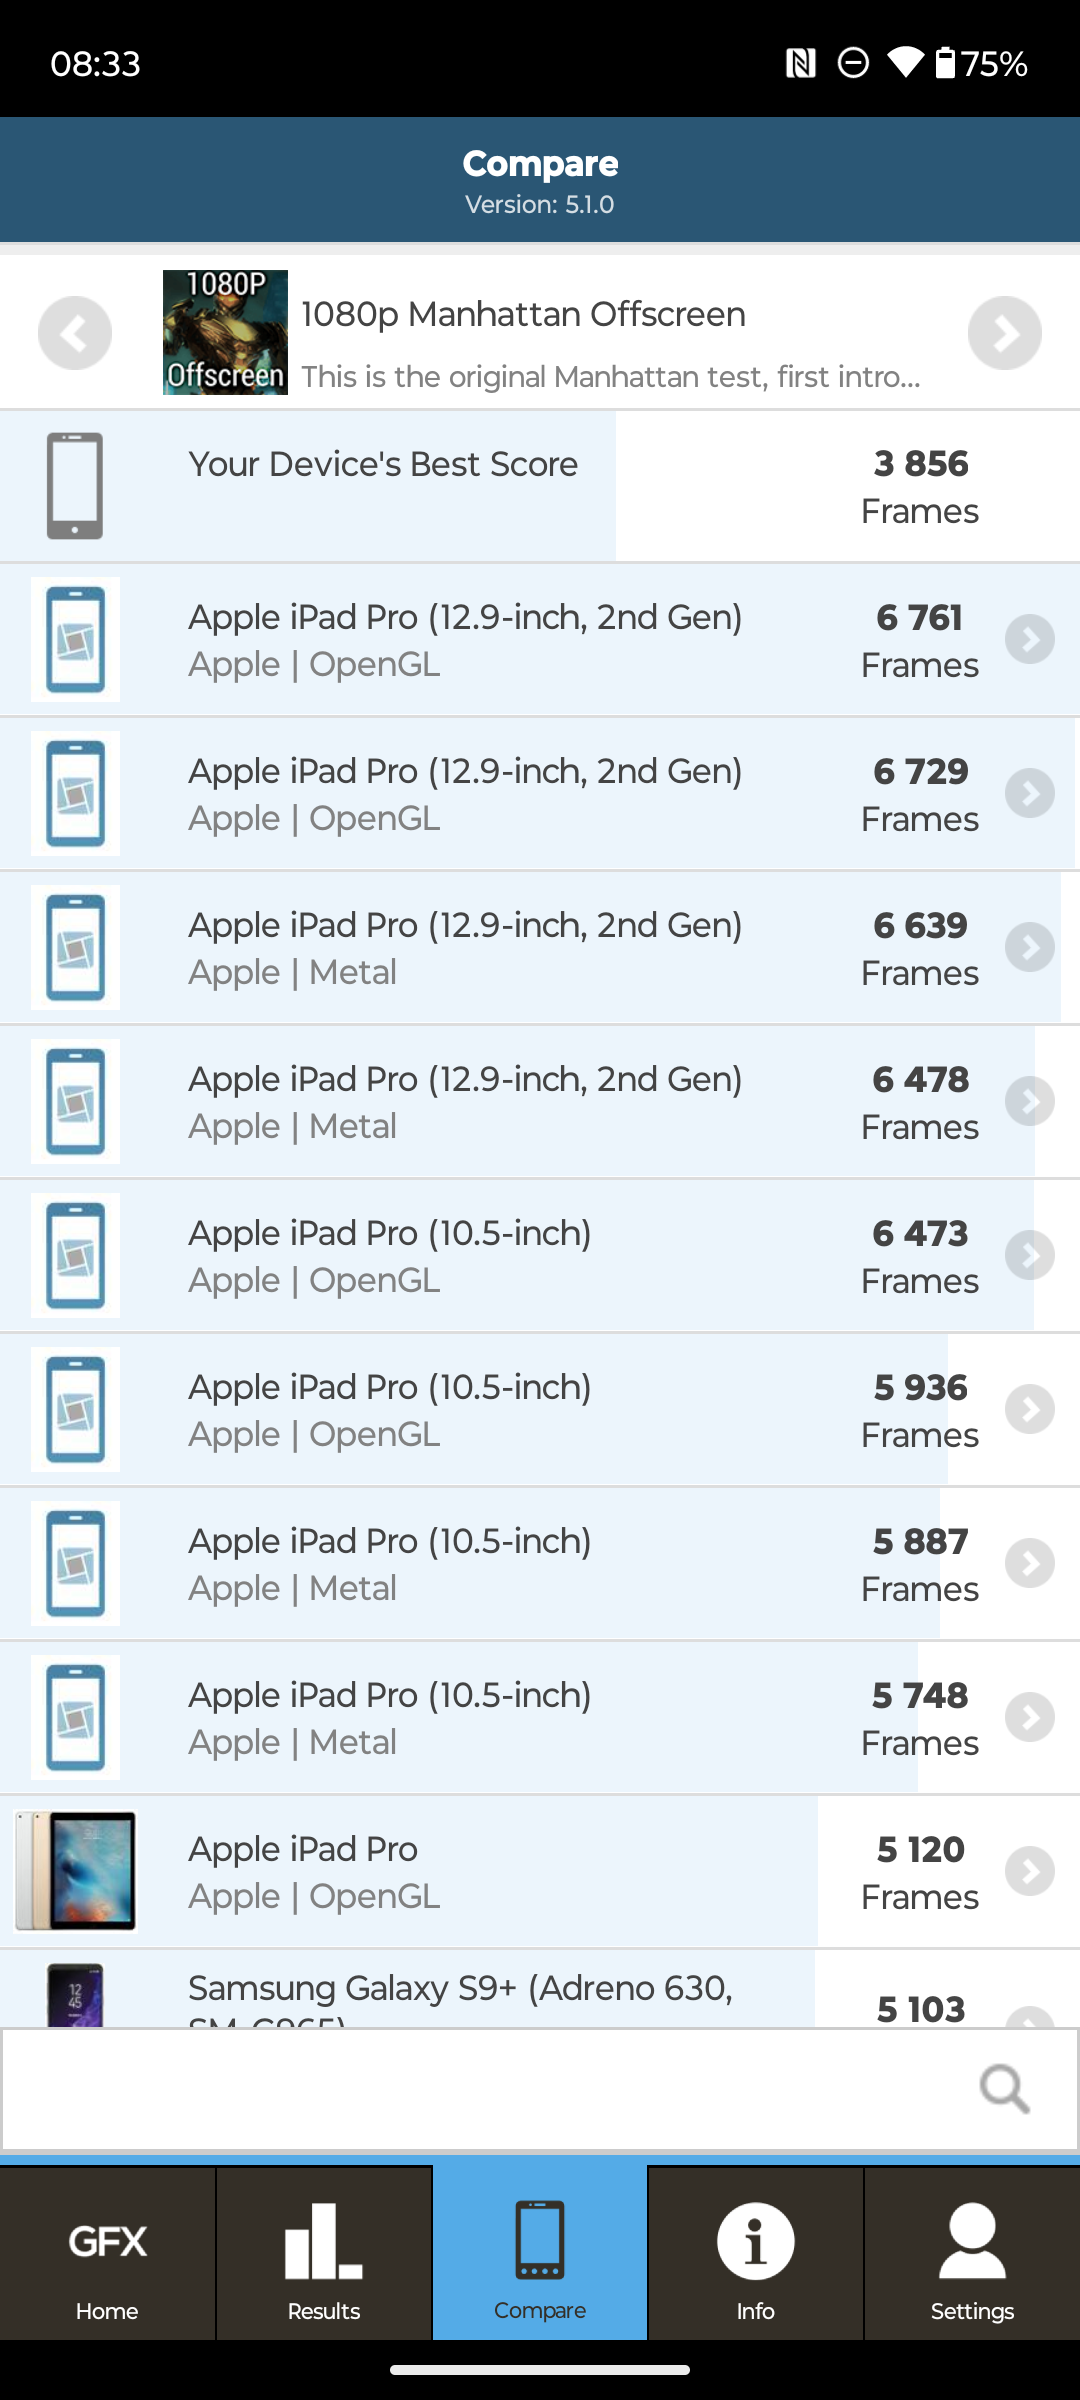Viewport: 1080px width, 2400px height.
Task: Tap the 1080p Manhattan Offscreen title
Action: (x=523, y=315)
